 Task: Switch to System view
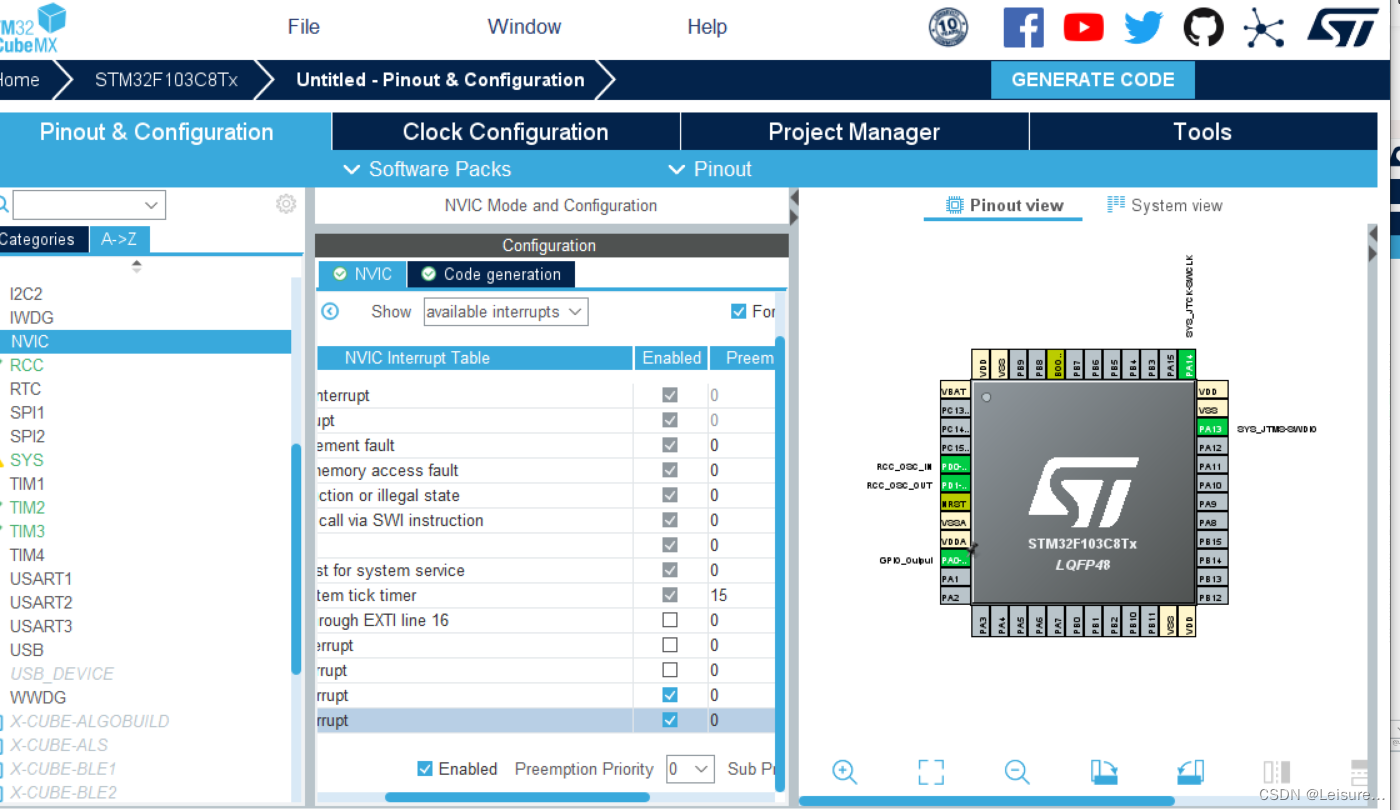coord(1165,205)
